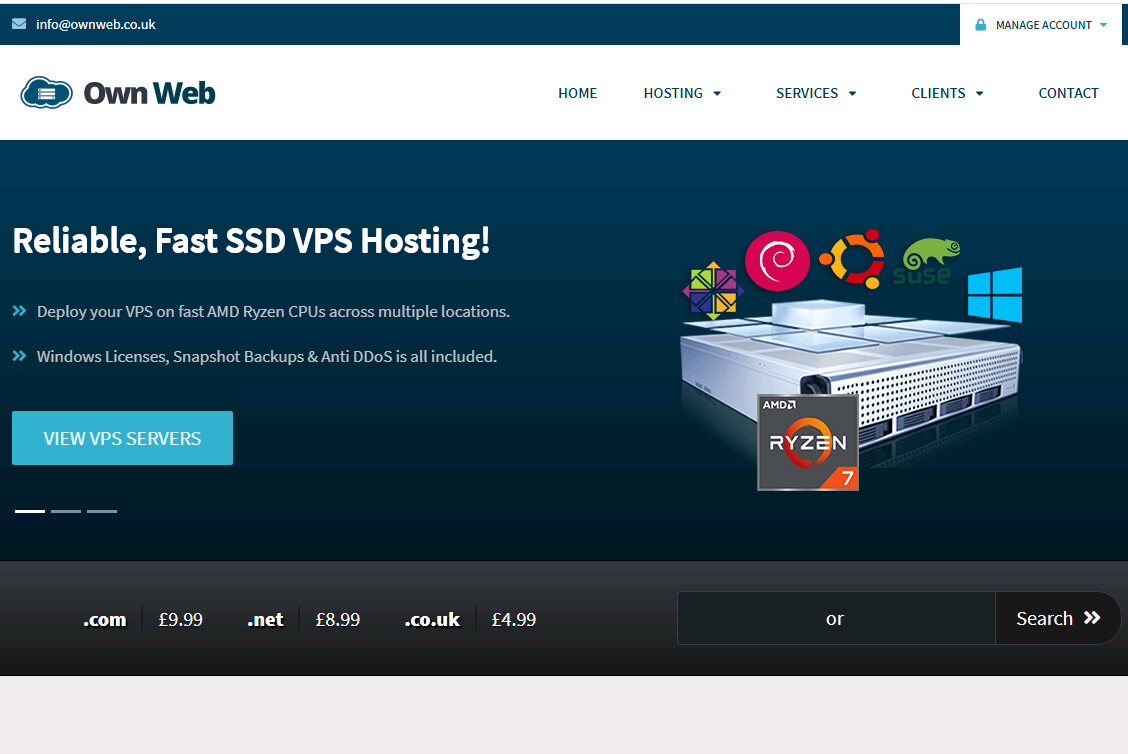The width and height of the screenshot is (1128, 754).
Task: Click the £9.99 price
Action: [x=181, y=619]
